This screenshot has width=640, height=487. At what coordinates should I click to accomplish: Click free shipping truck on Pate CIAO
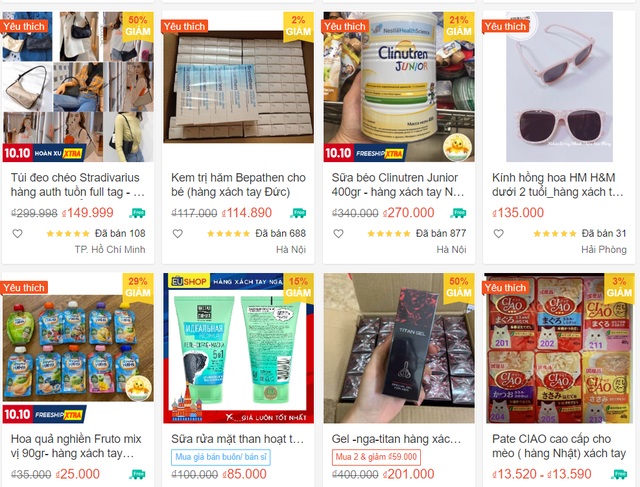(619, 474)
